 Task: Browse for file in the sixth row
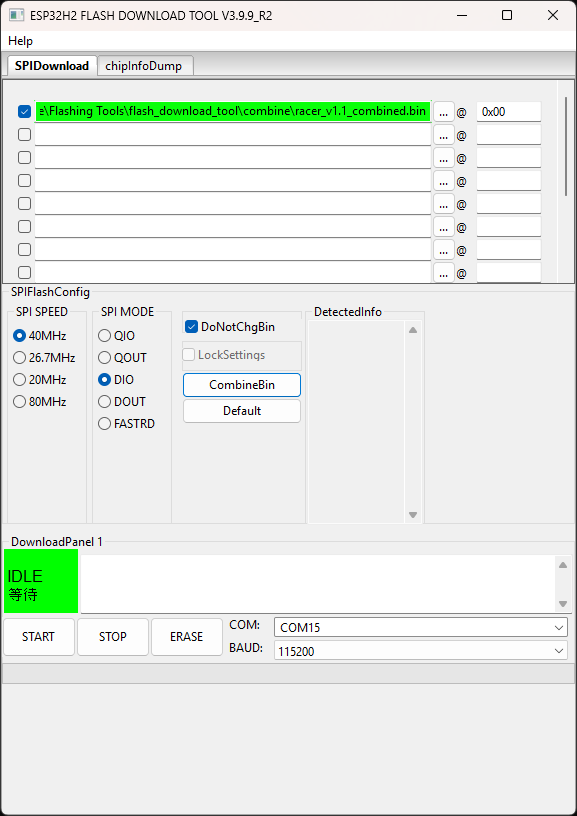444,226
